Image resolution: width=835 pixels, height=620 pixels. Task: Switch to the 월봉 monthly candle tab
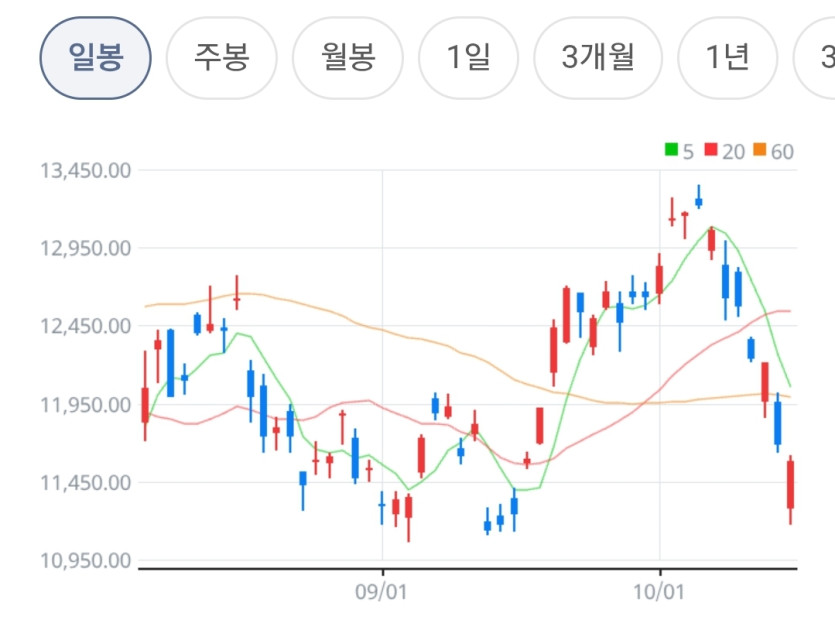point(348,58)
